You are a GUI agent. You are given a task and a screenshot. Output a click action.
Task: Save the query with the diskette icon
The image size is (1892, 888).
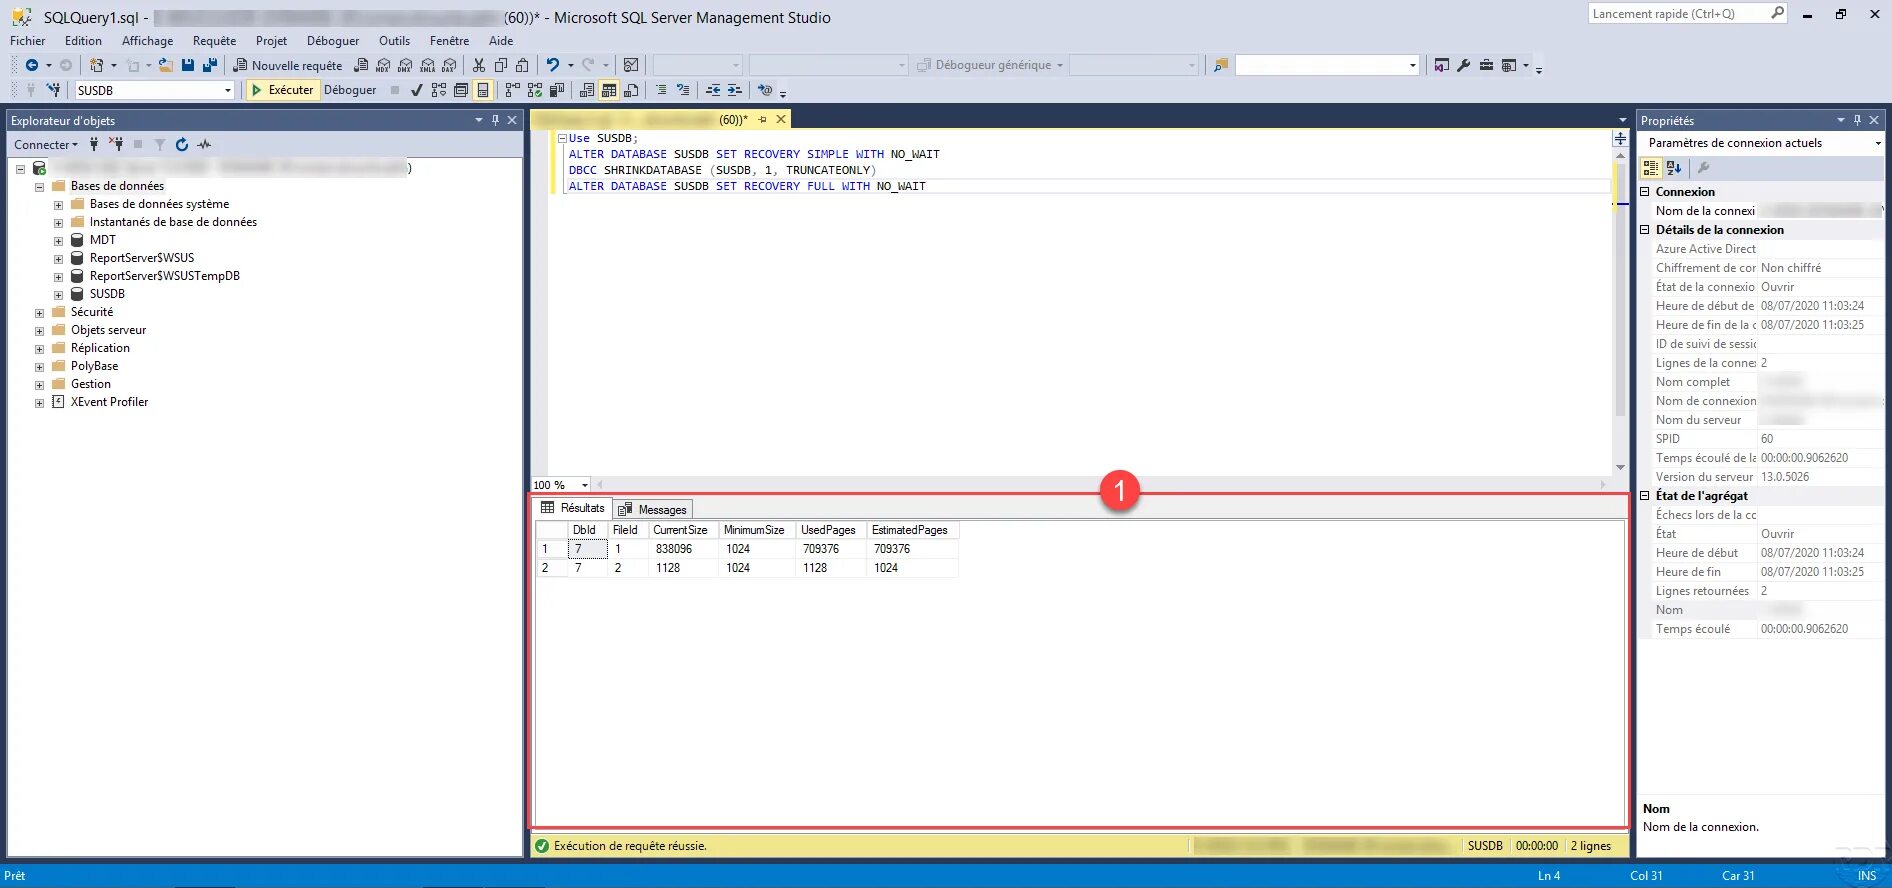[x=188, y=65]
